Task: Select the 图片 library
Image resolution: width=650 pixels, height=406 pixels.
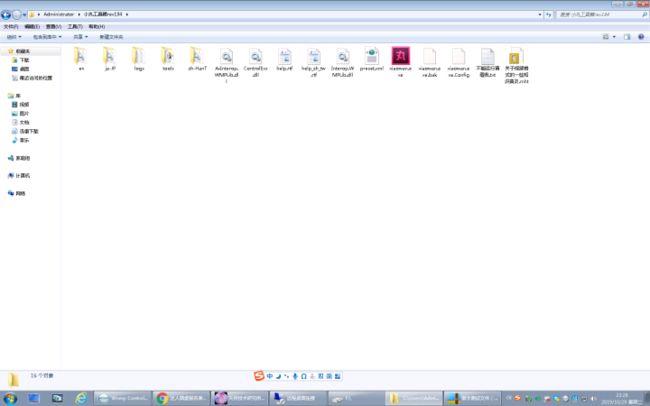Action: 24,114
